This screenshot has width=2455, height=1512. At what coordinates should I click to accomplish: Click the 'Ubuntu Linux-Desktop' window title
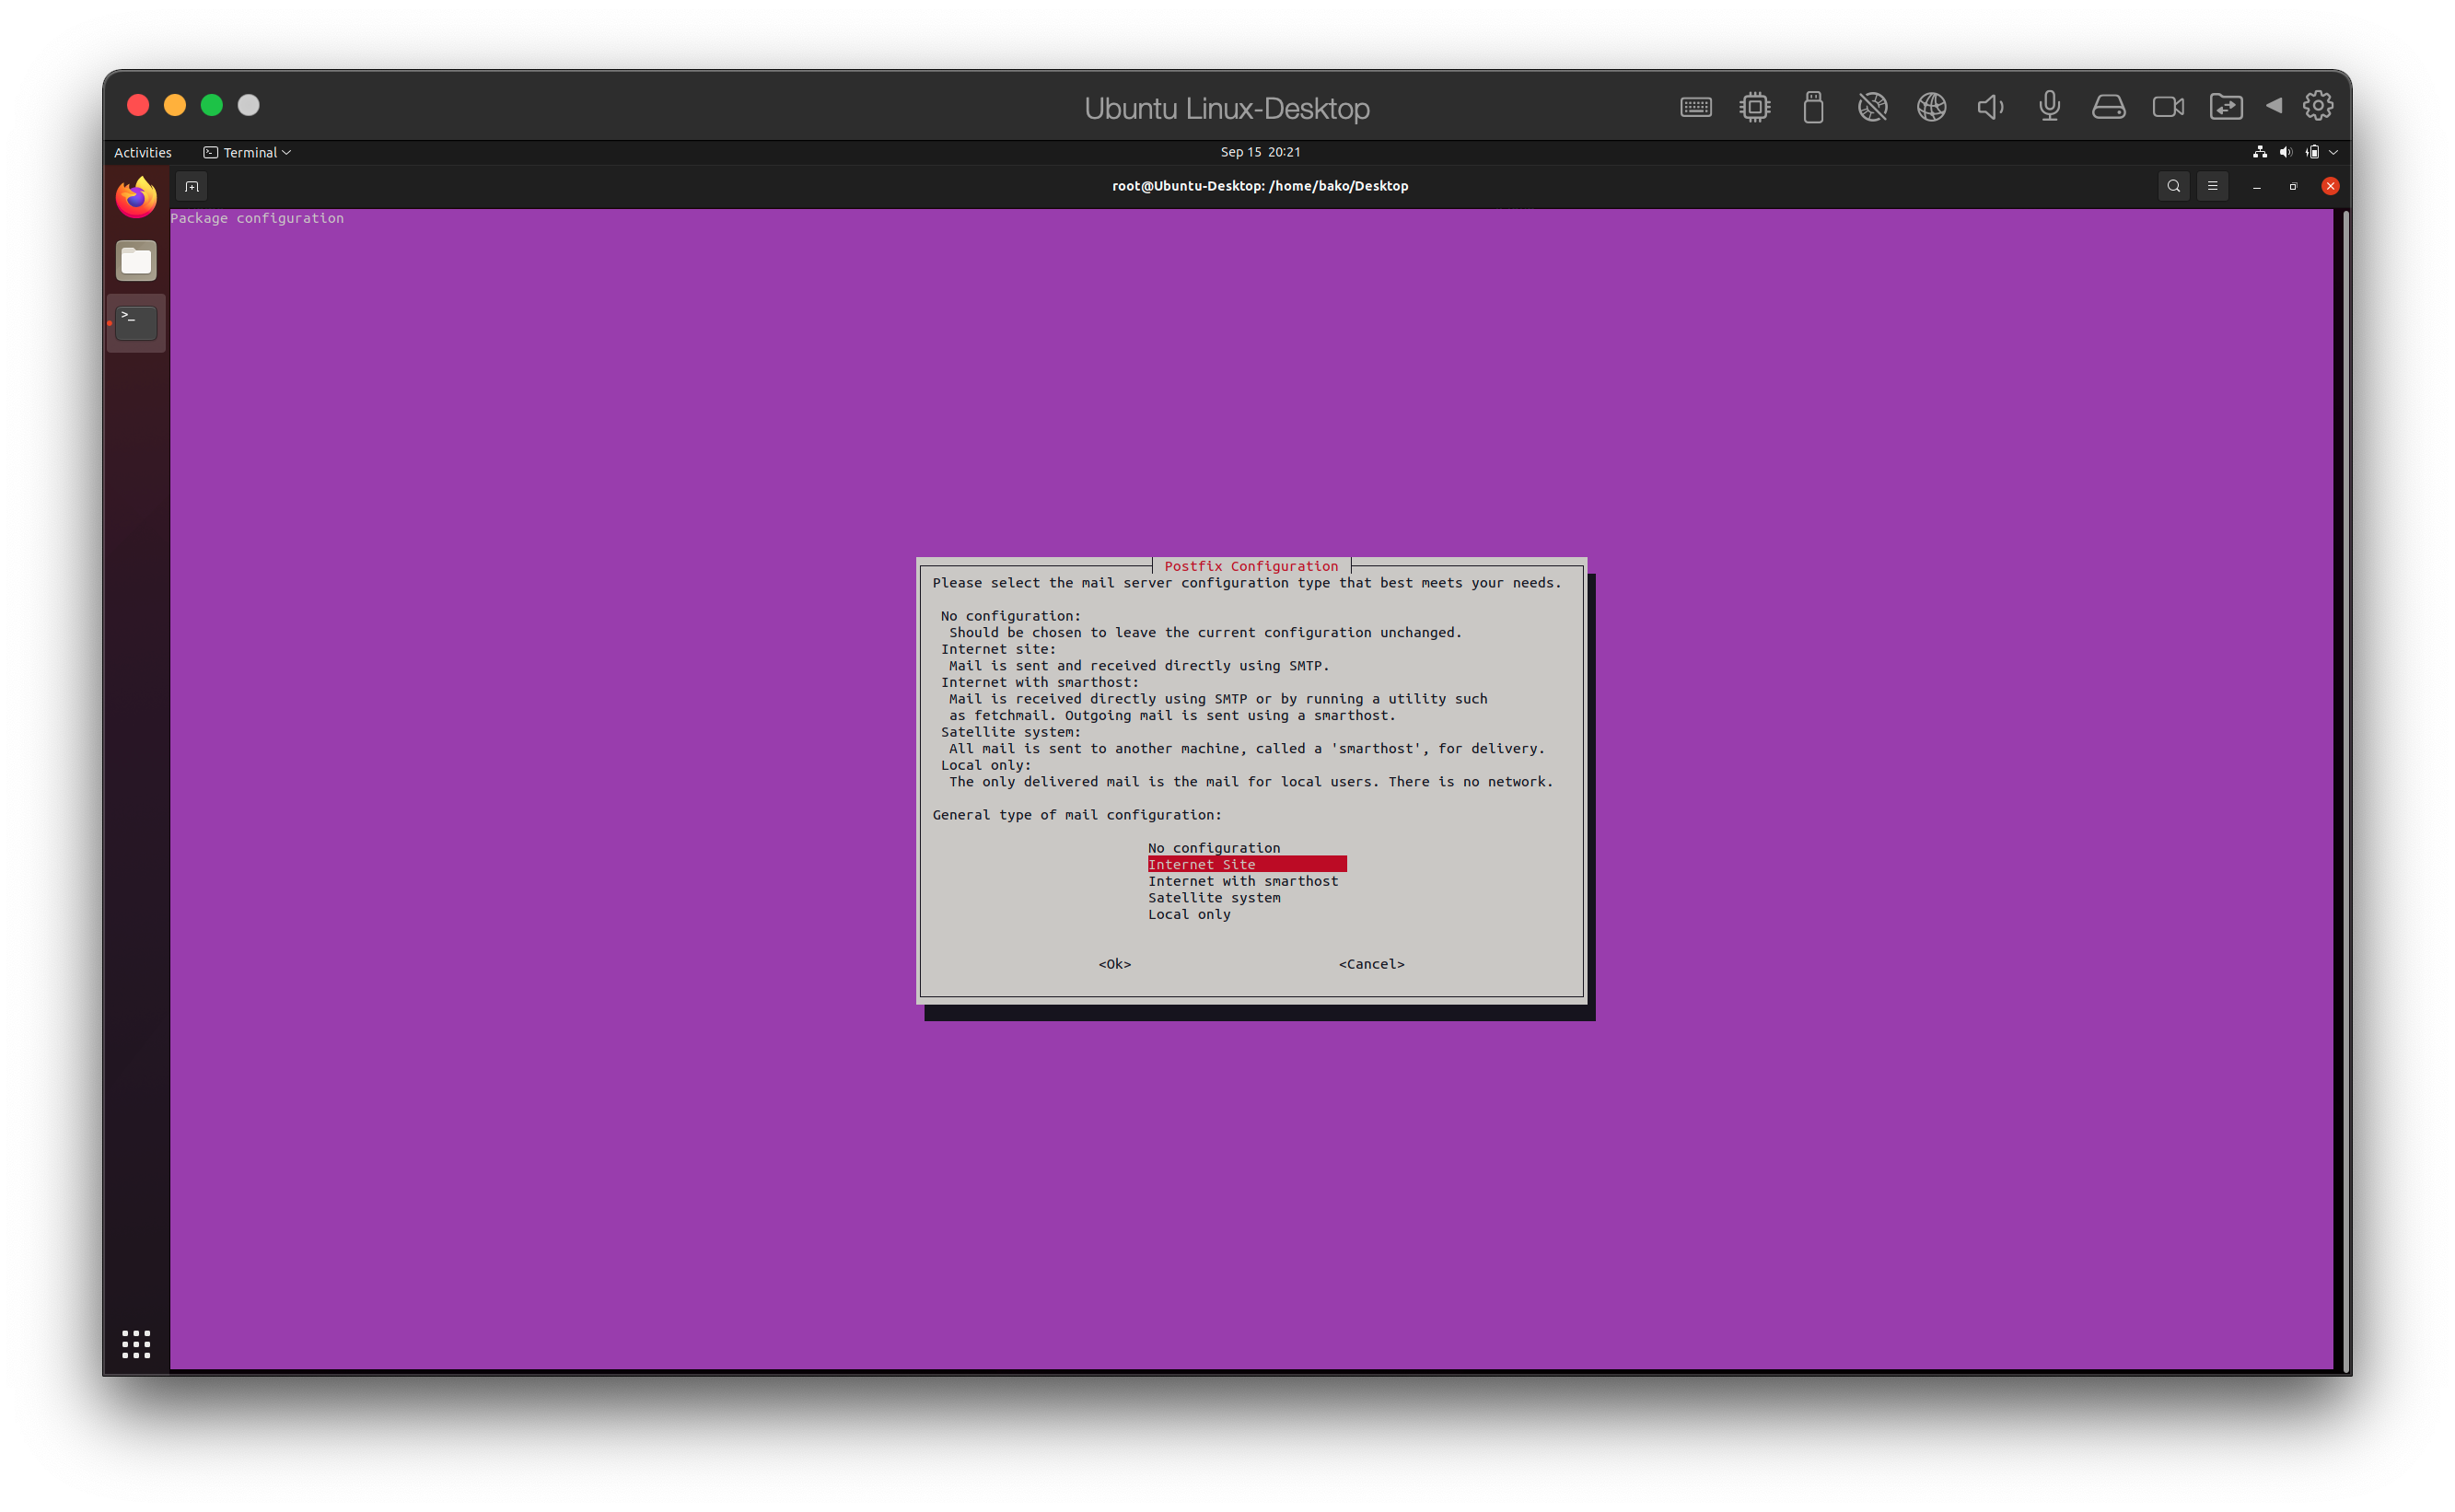coord(1227,108)
